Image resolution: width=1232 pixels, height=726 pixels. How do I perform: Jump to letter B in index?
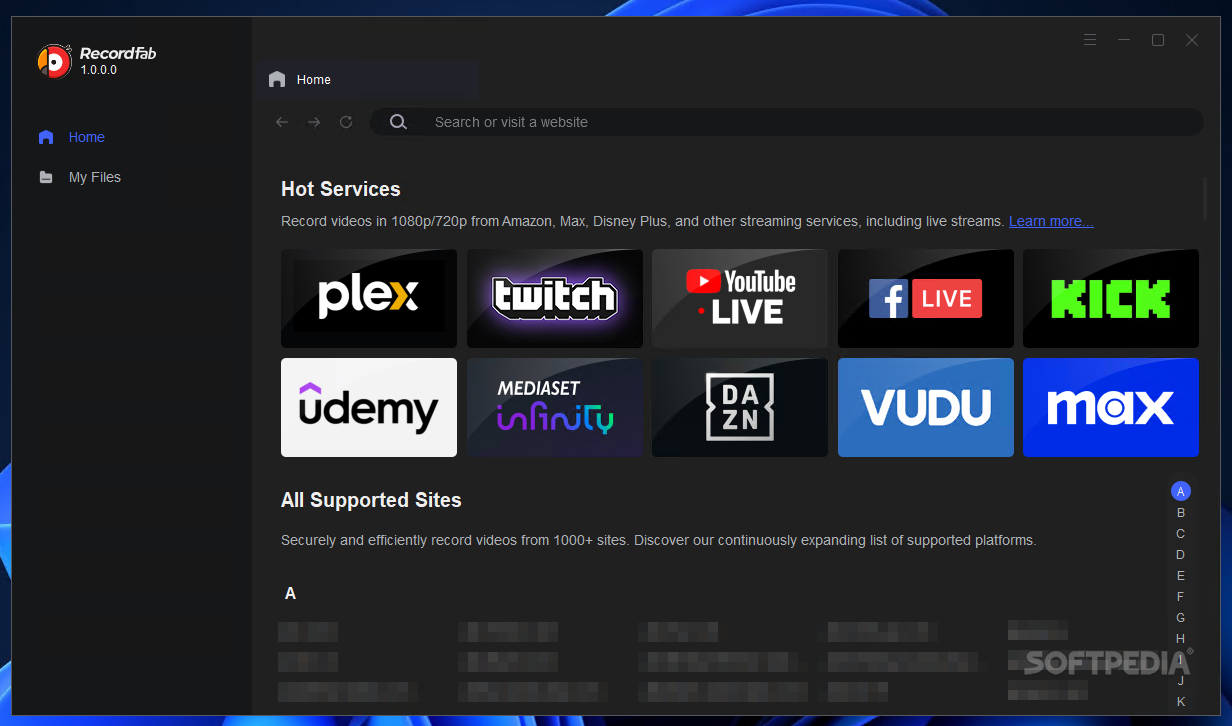1181,512
